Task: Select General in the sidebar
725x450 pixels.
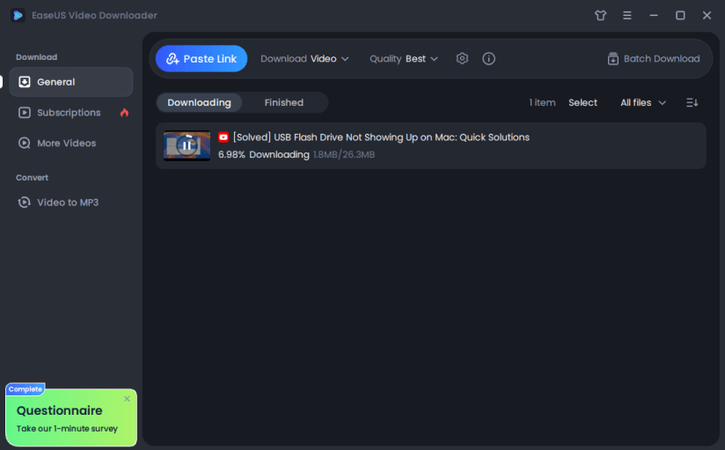Action: [x=71, y=82]
